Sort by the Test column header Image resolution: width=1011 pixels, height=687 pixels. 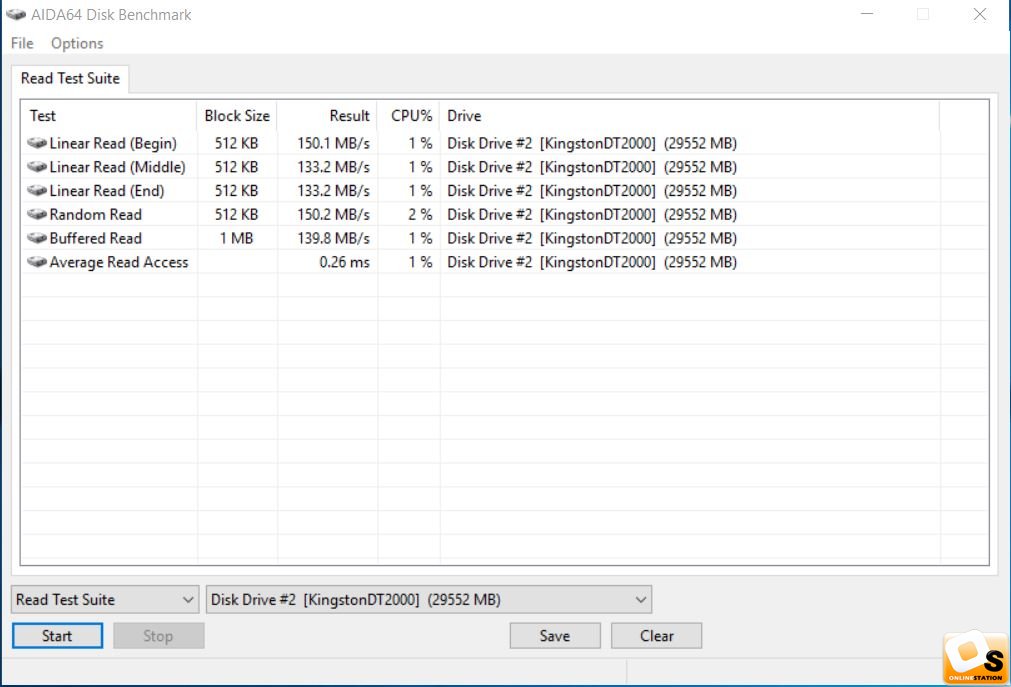[109, 116]
